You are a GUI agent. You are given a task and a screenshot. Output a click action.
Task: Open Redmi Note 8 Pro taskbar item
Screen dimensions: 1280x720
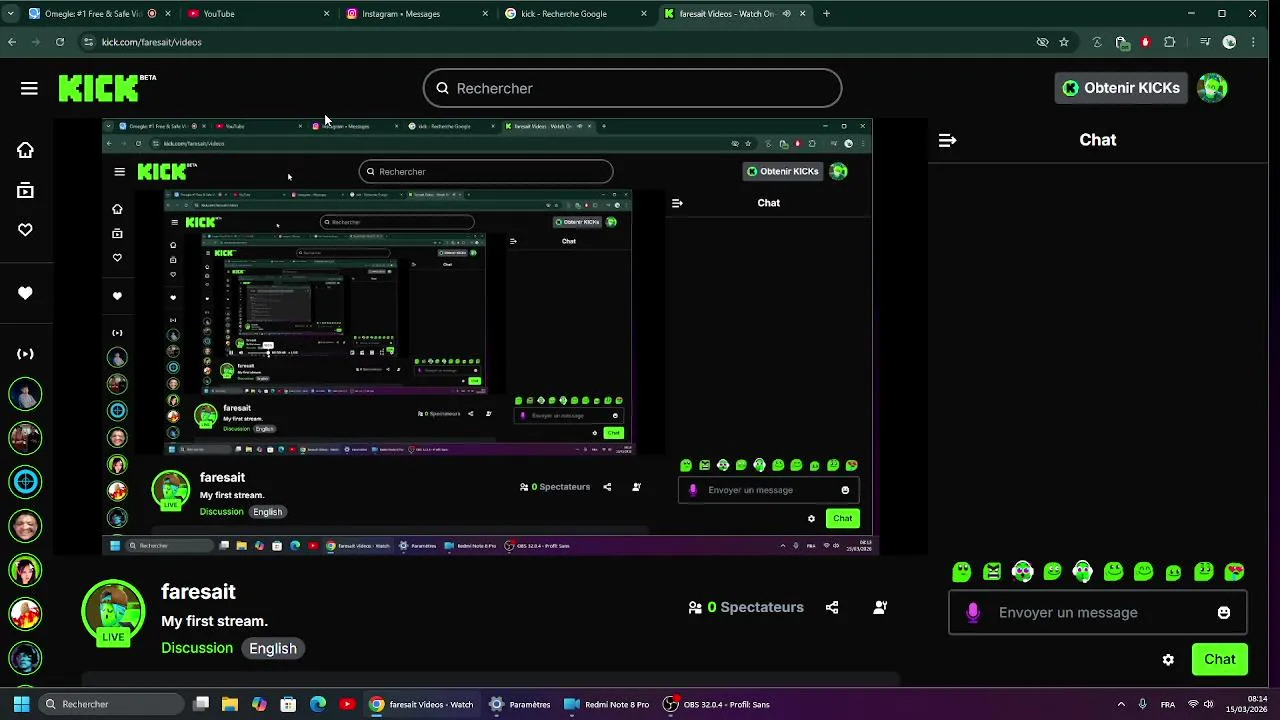(606, 704)
